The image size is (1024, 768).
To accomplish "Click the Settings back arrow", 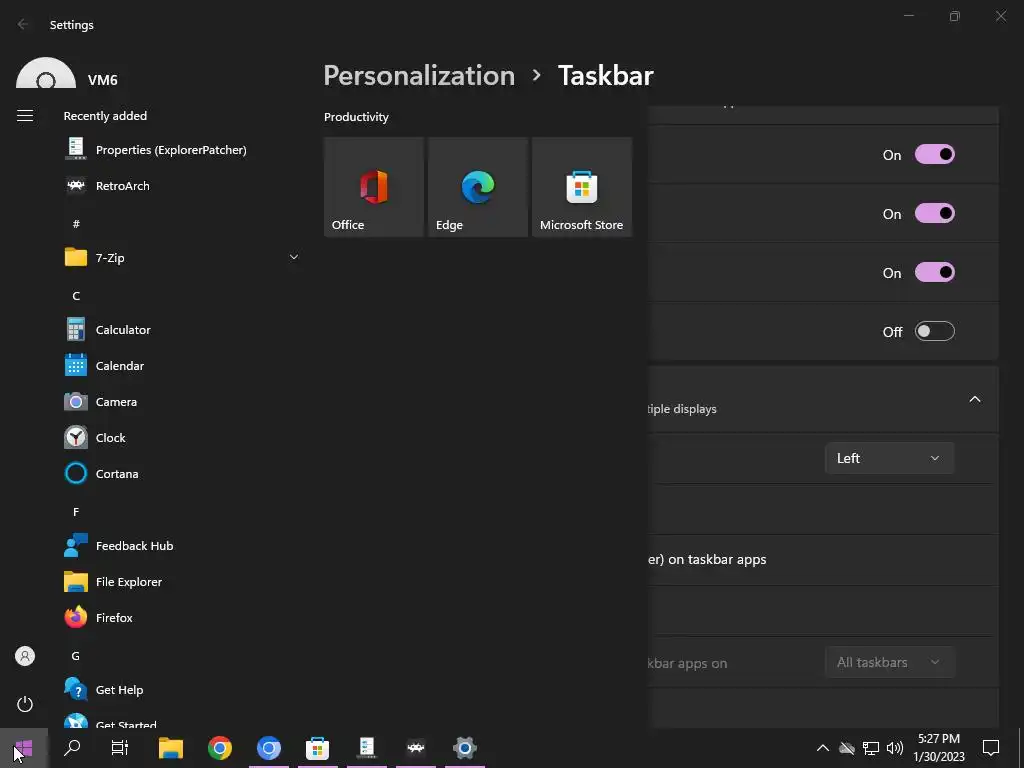I will 23,24.
